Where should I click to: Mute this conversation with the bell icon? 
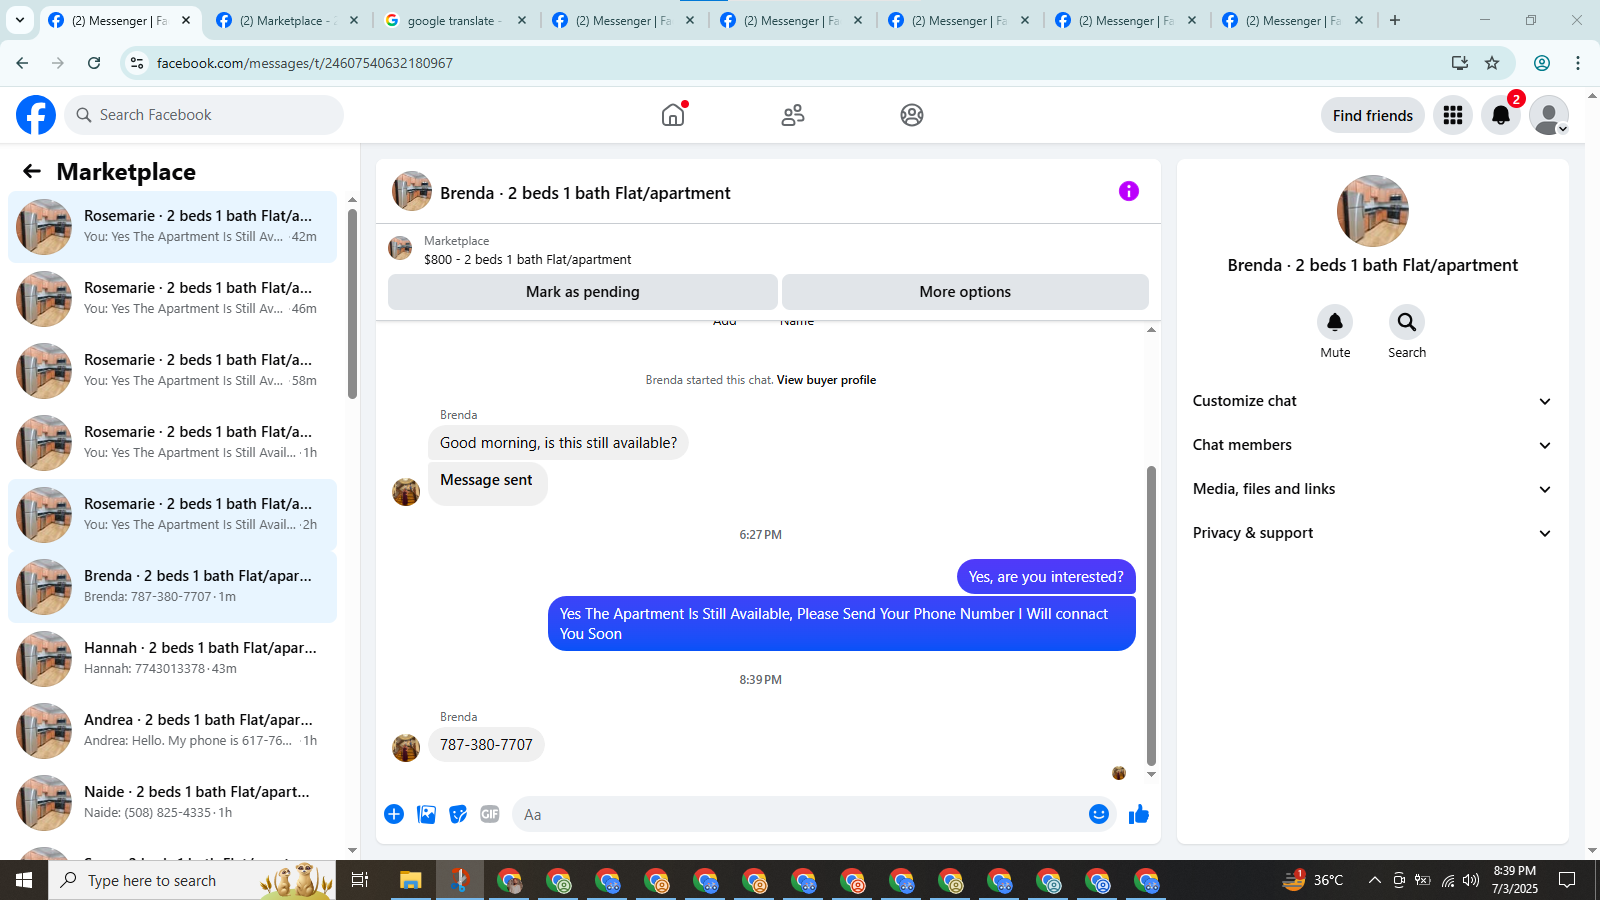coord(1335,322)
